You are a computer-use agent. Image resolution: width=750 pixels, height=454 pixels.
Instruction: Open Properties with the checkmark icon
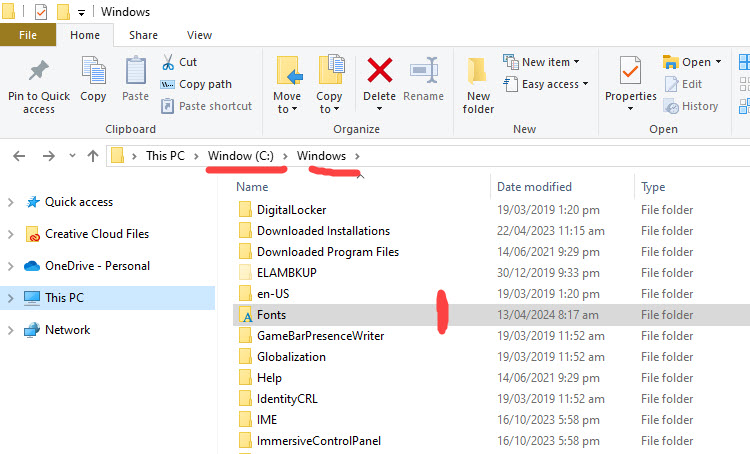(630, 72)
